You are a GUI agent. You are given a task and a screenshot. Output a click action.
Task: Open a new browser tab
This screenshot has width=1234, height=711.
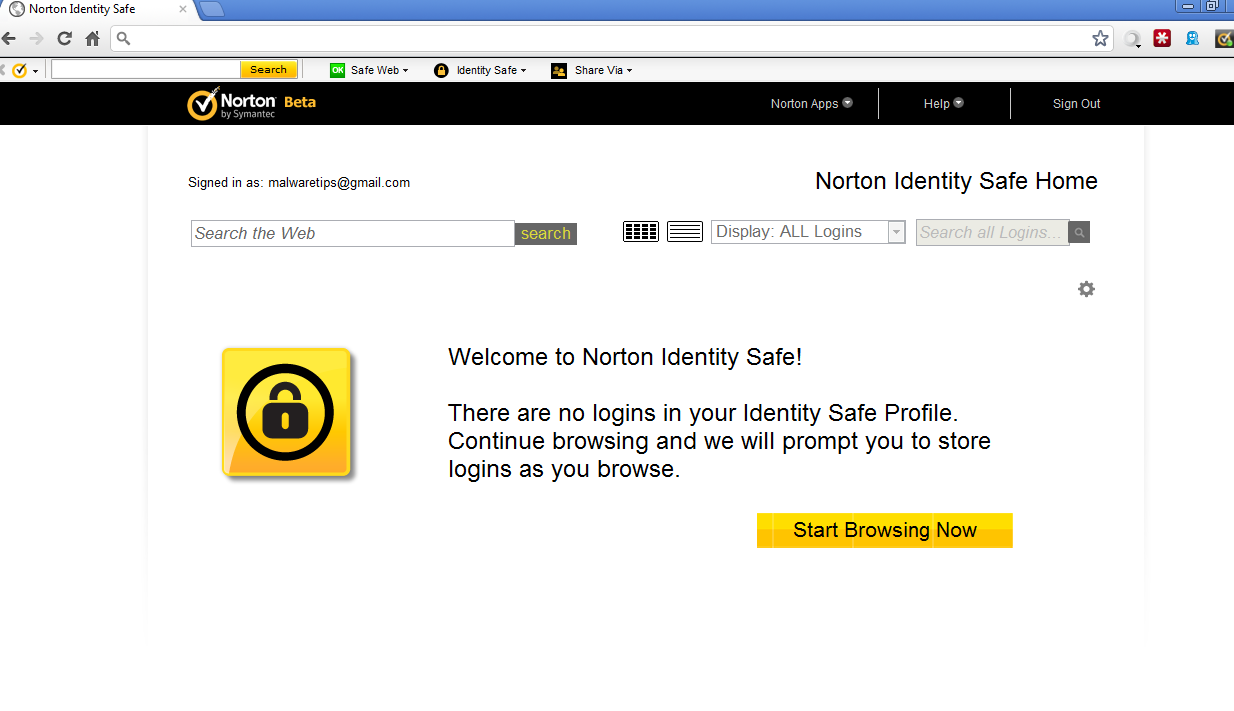[x=212, y=10]
